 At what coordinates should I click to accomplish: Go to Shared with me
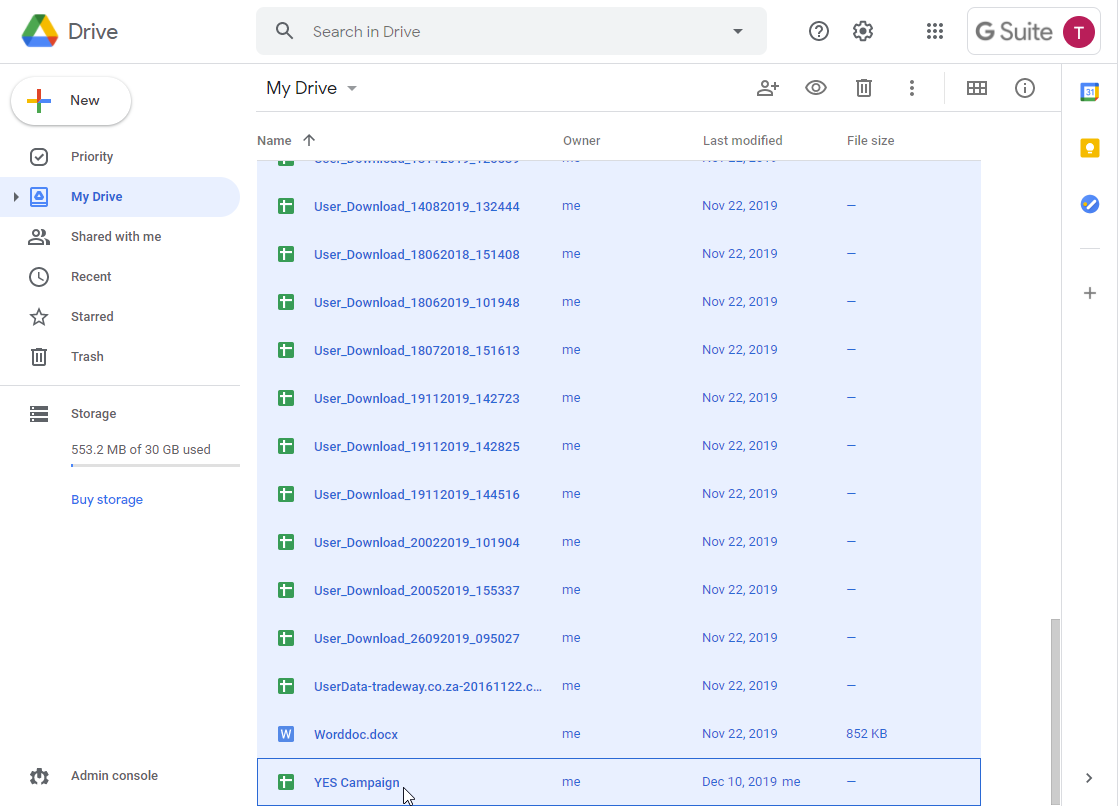[116, 237]
